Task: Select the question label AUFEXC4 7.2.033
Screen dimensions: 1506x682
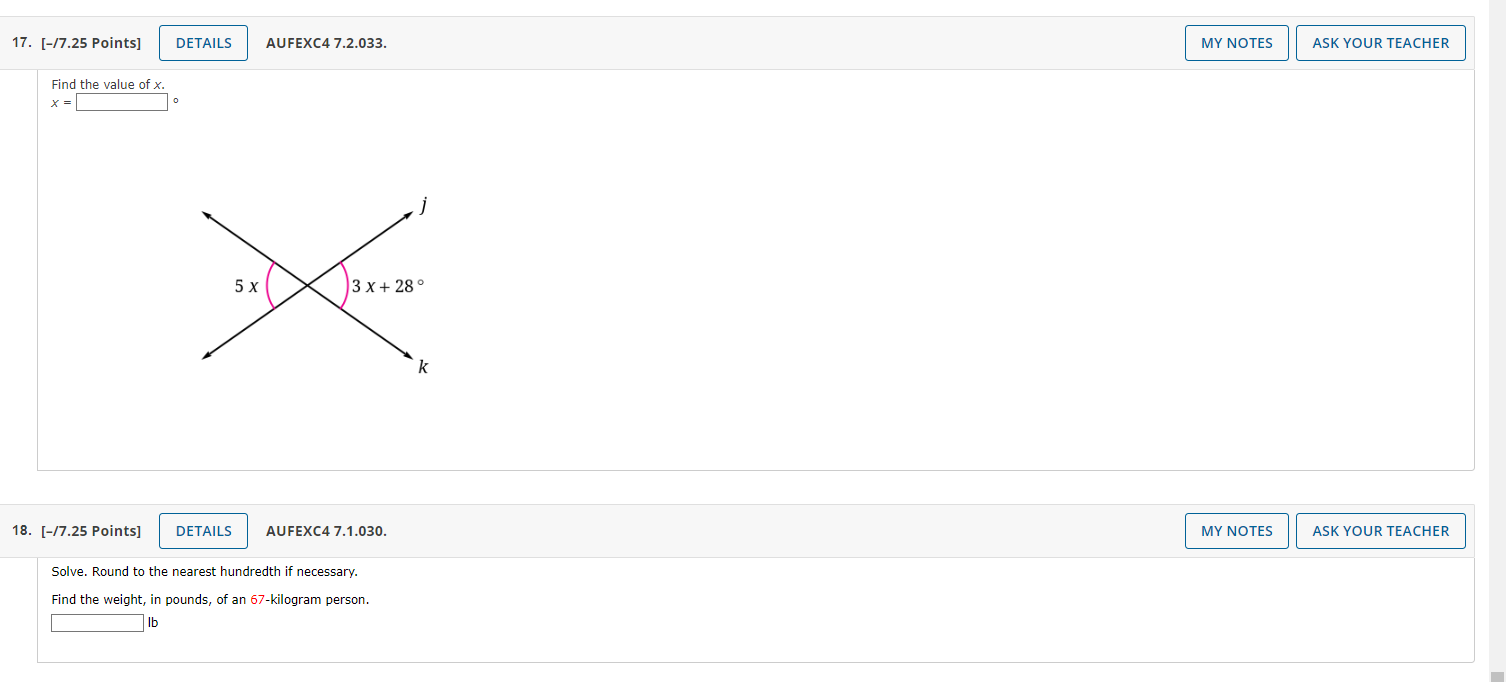Action: click(326, 42)
